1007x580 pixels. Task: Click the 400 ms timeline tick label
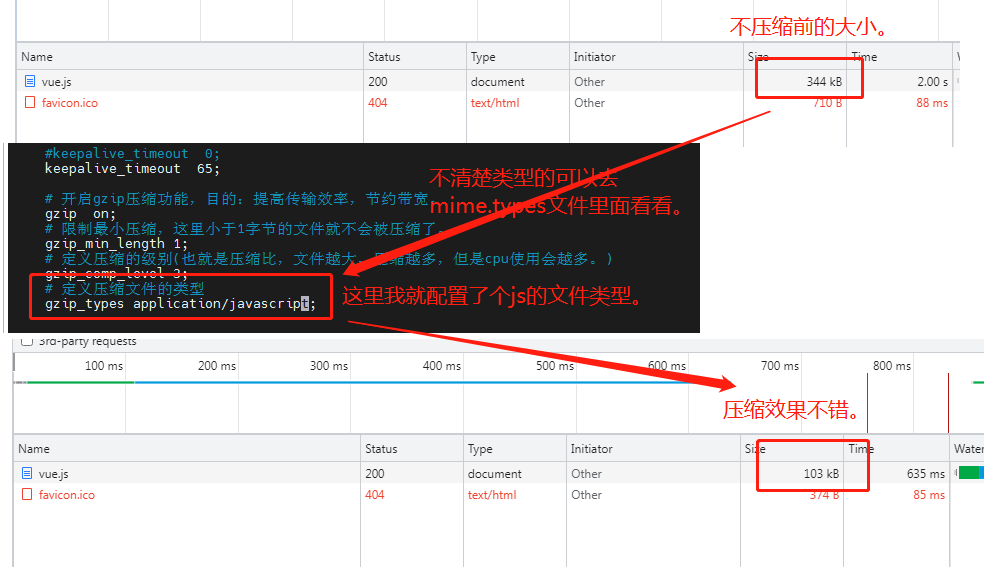(442, 365)
